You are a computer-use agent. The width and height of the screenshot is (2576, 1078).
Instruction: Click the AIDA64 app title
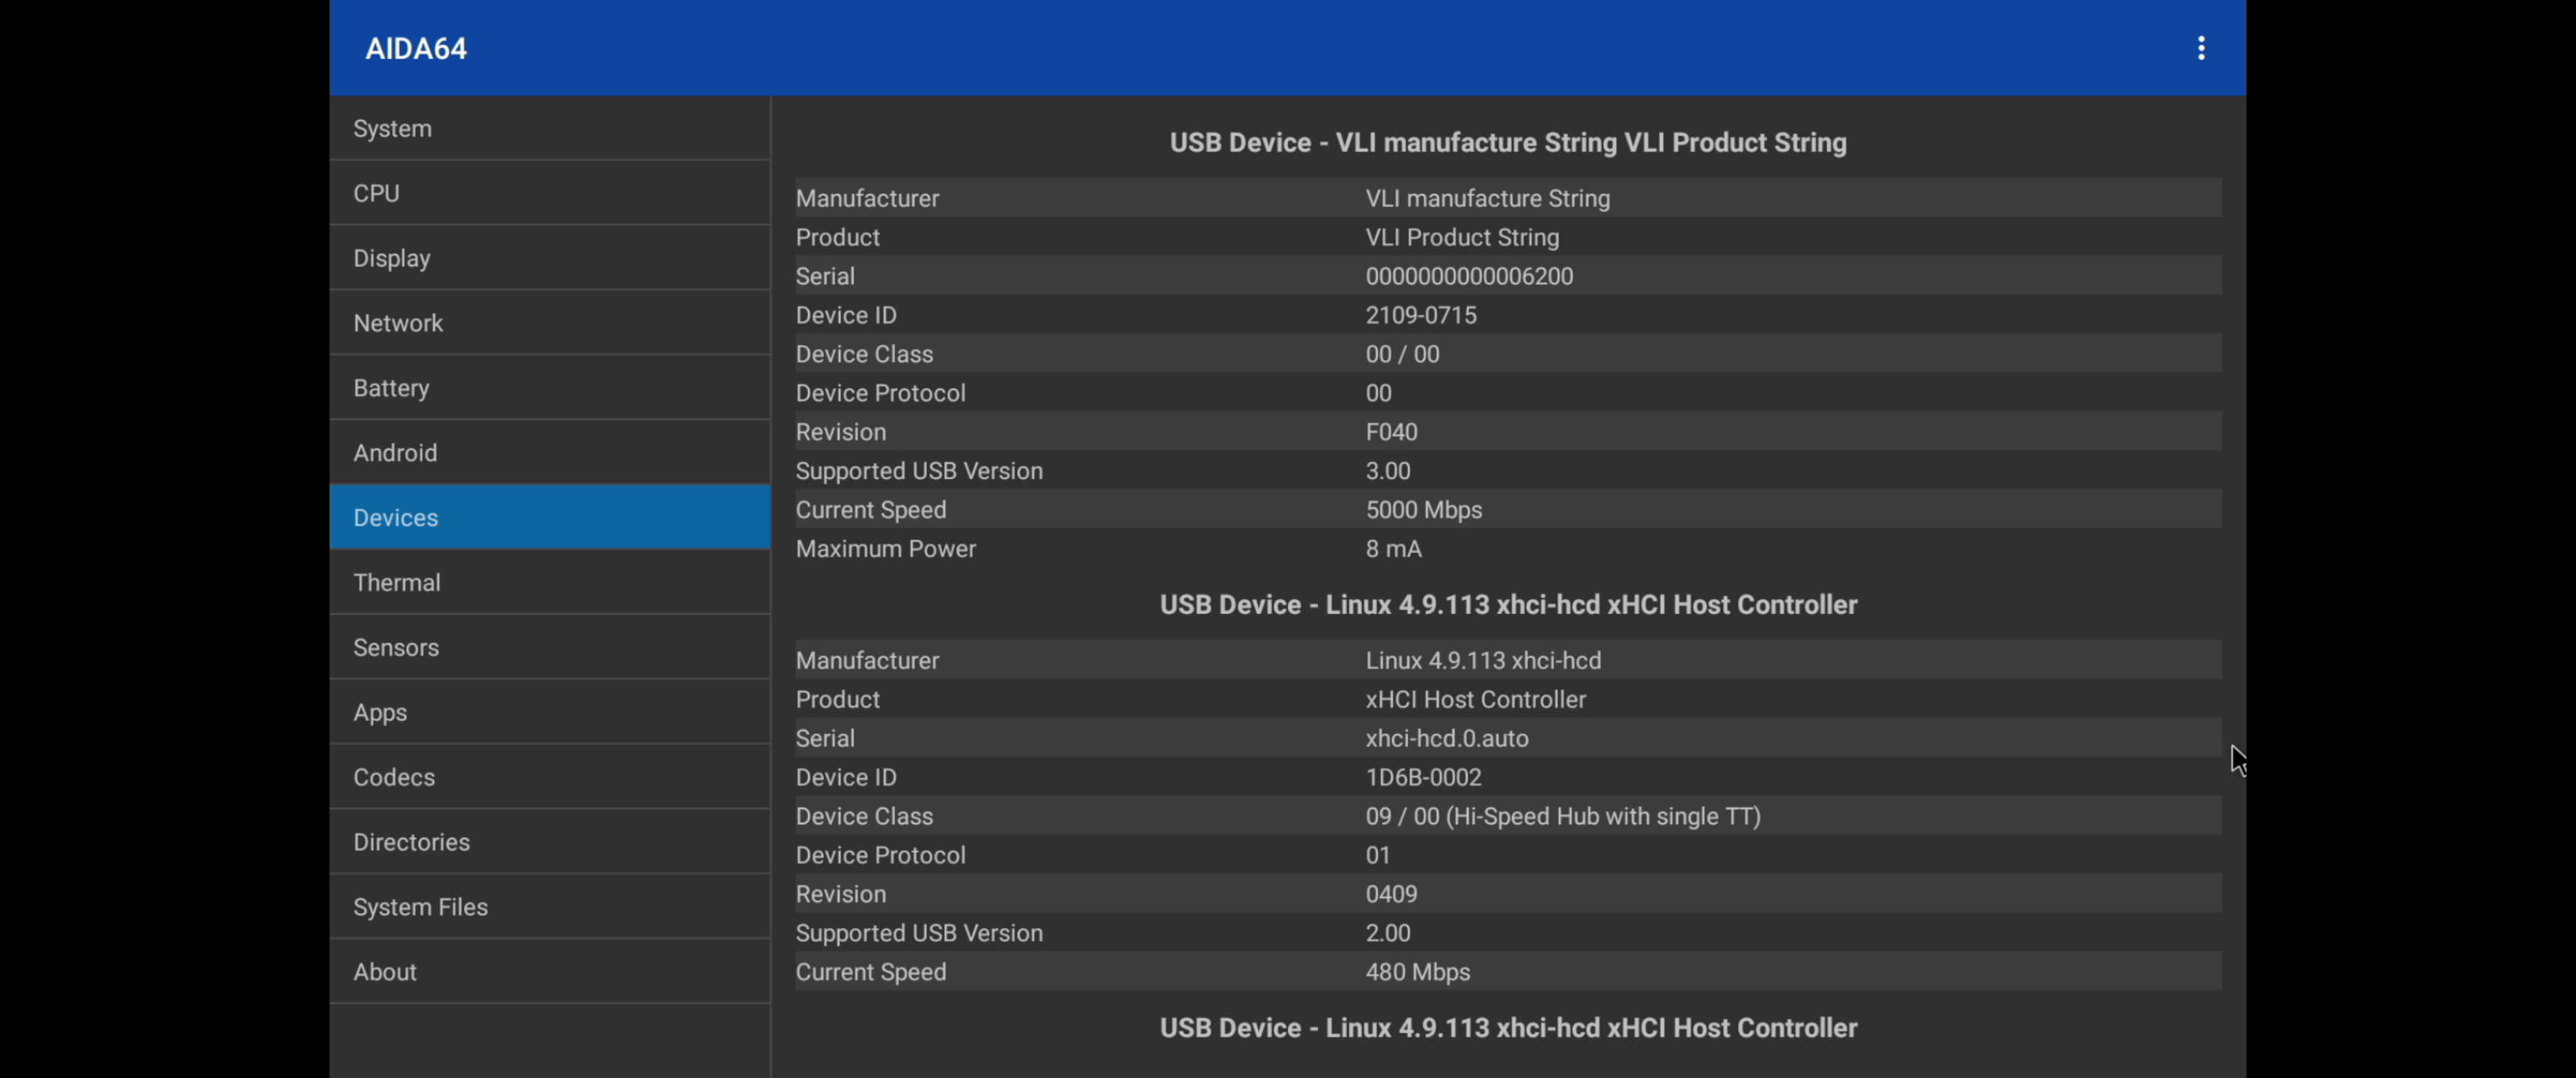click(416, 48)
